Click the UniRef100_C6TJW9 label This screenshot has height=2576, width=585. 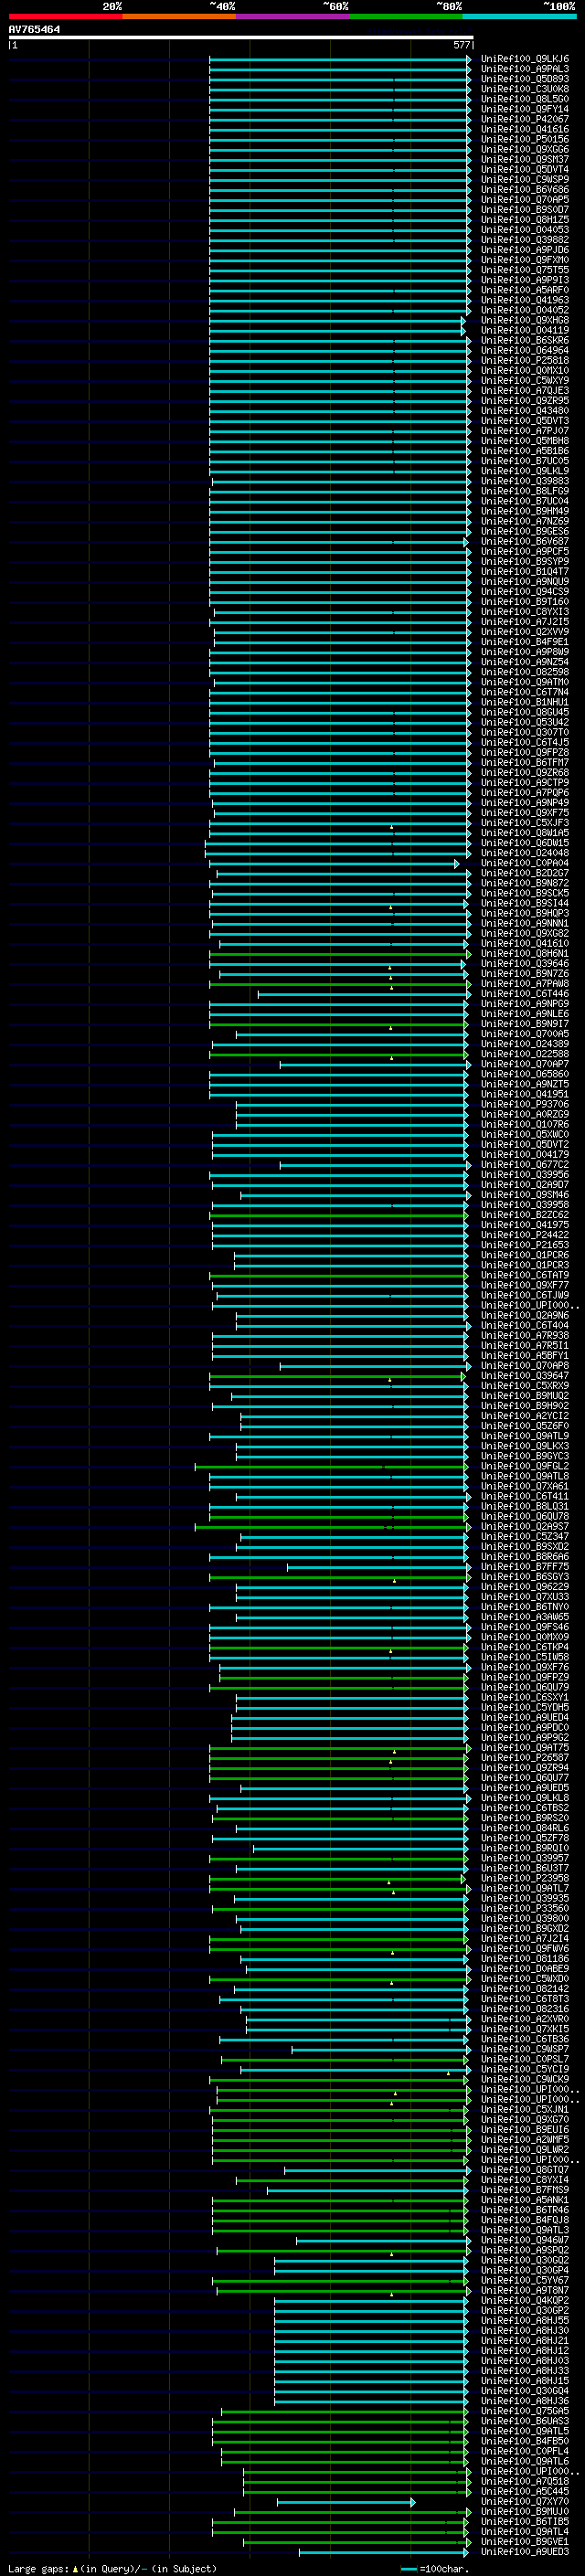(x=525, y=1295)
